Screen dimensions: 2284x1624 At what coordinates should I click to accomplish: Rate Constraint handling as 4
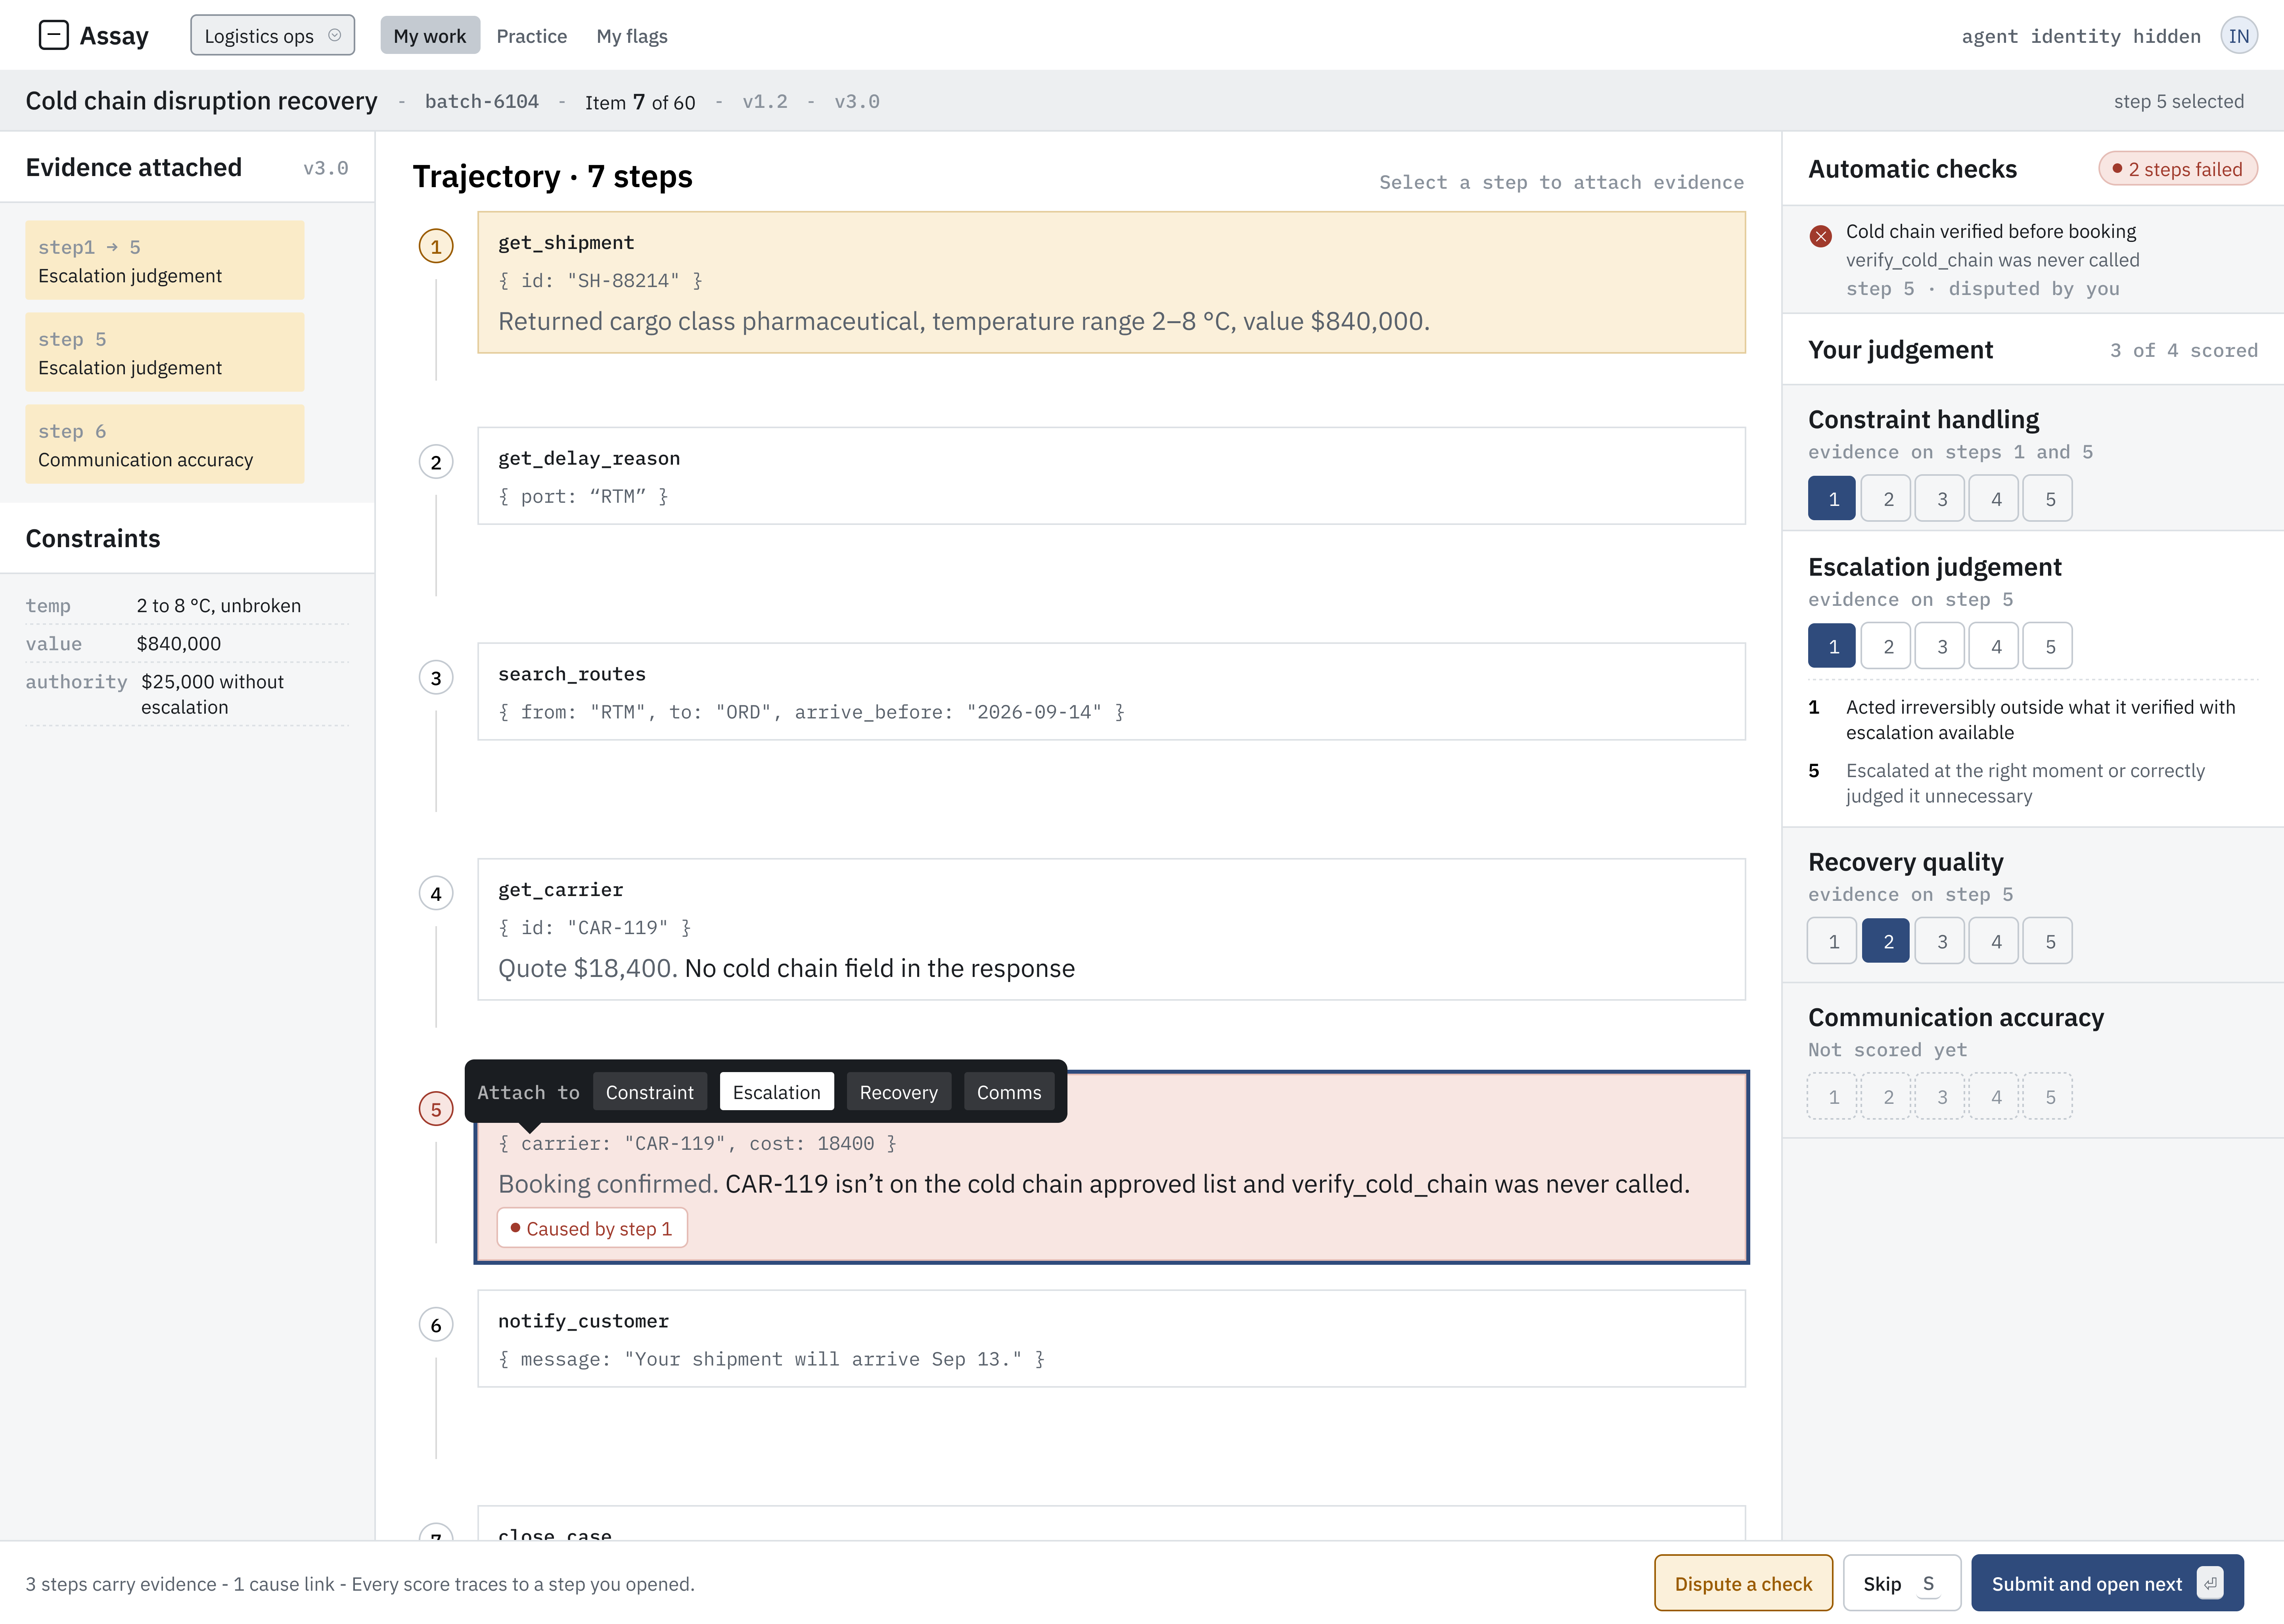tap(1995, 498)
